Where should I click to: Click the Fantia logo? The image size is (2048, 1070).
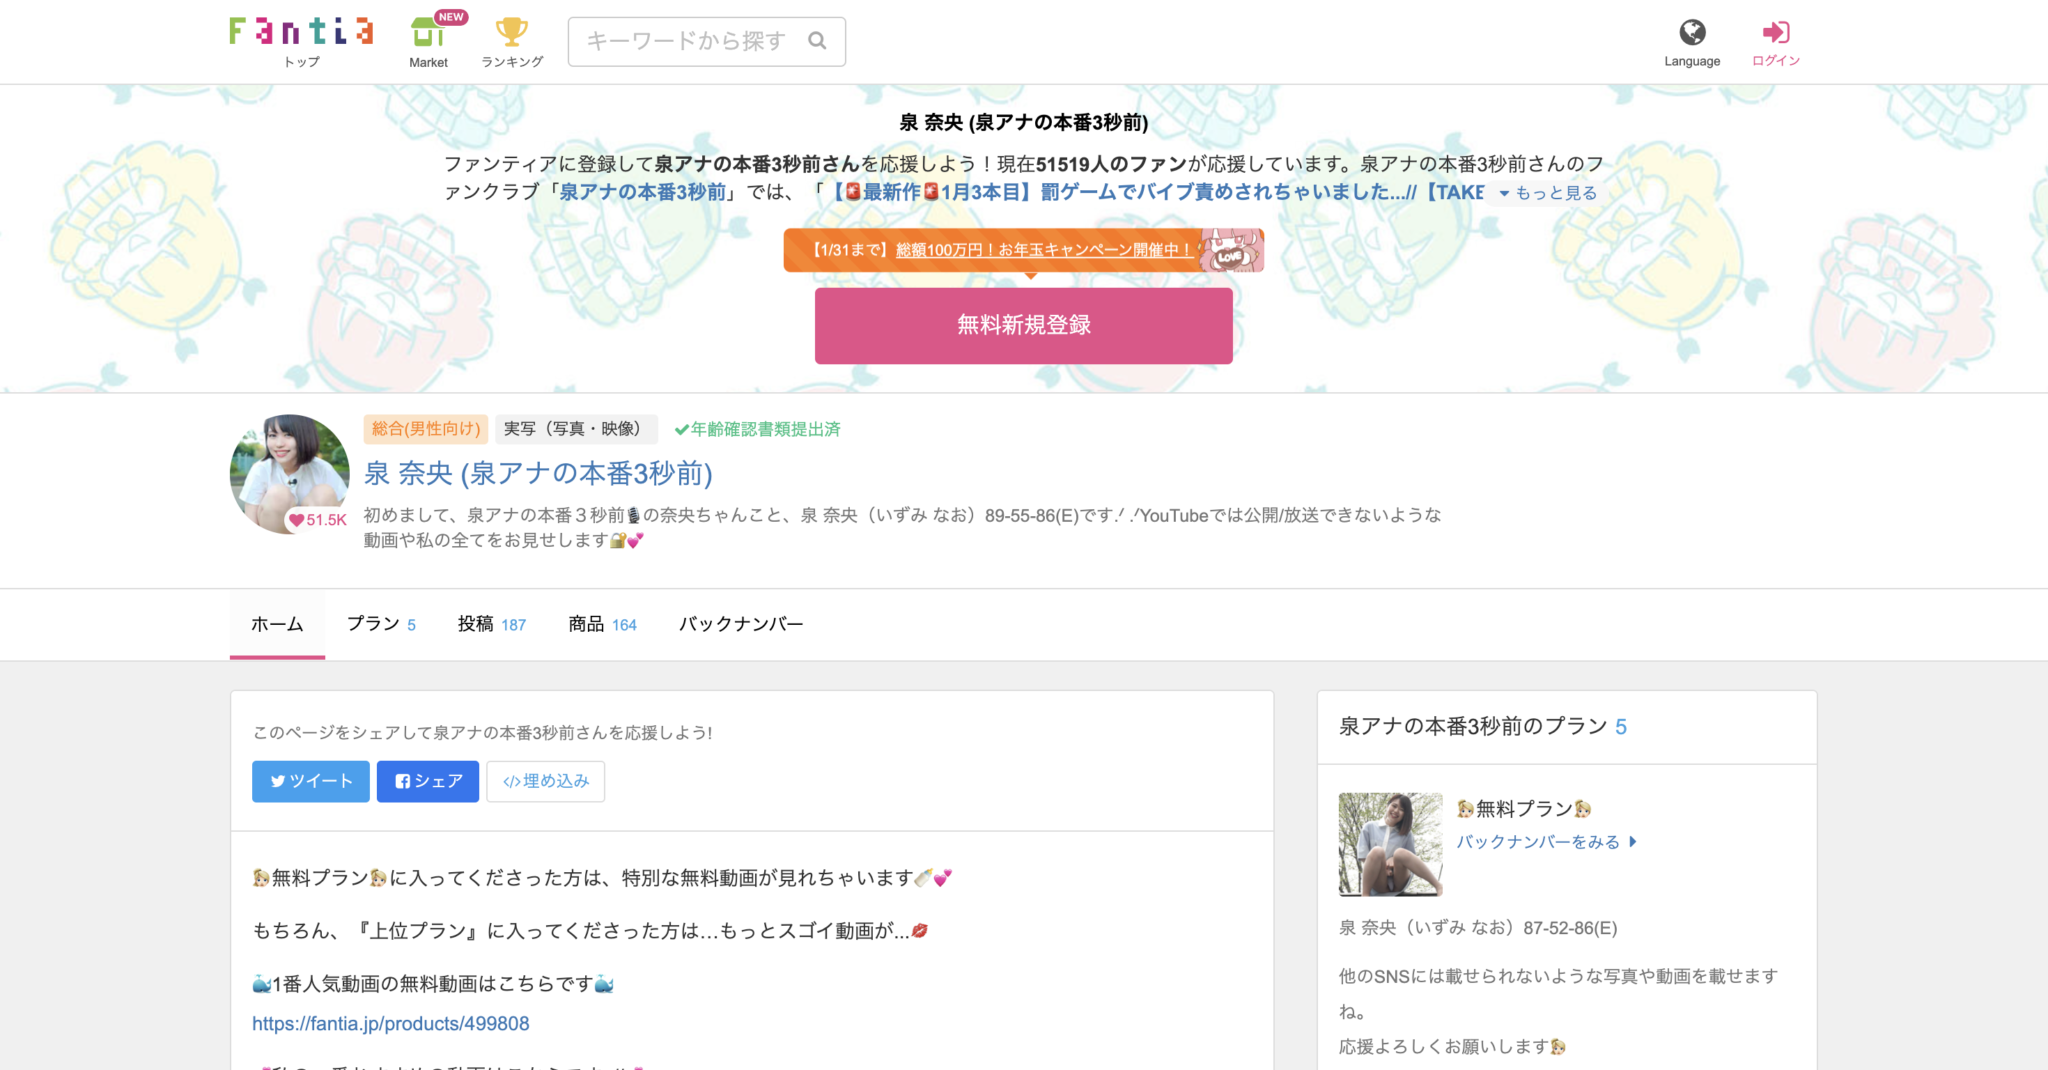(x=301, y=32)
